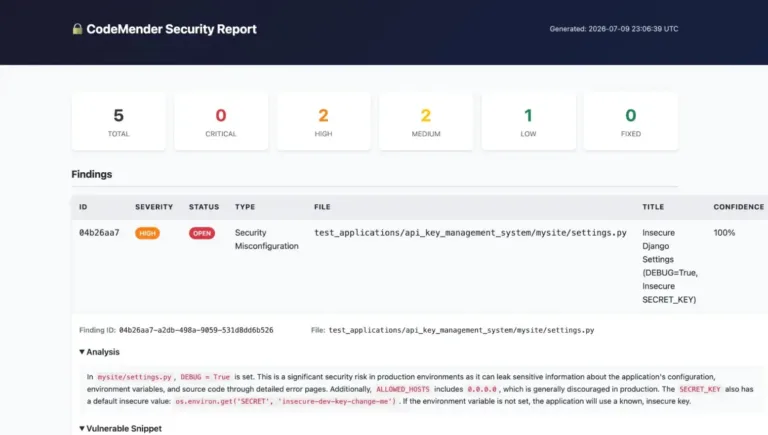768x435 pixels.
Task: Collapse the Vulnerable Snippet section
Action: coord(120,428)
